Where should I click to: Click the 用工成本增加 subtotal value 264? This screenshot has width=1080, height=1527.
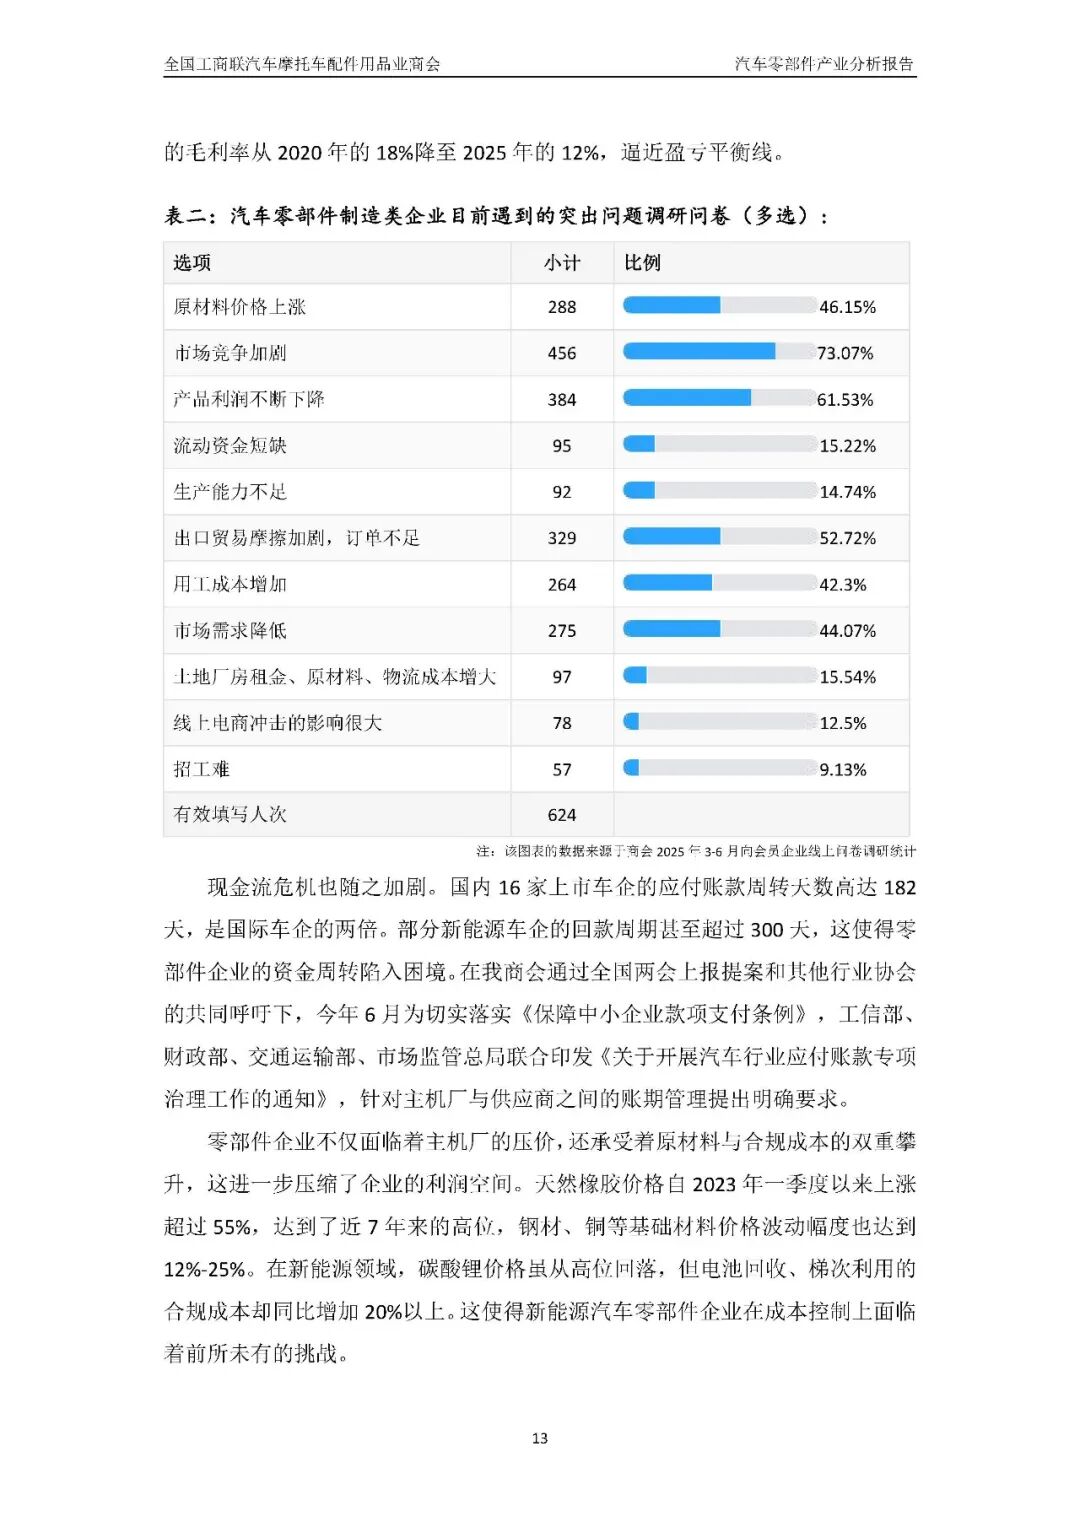[x=561, y=584]
